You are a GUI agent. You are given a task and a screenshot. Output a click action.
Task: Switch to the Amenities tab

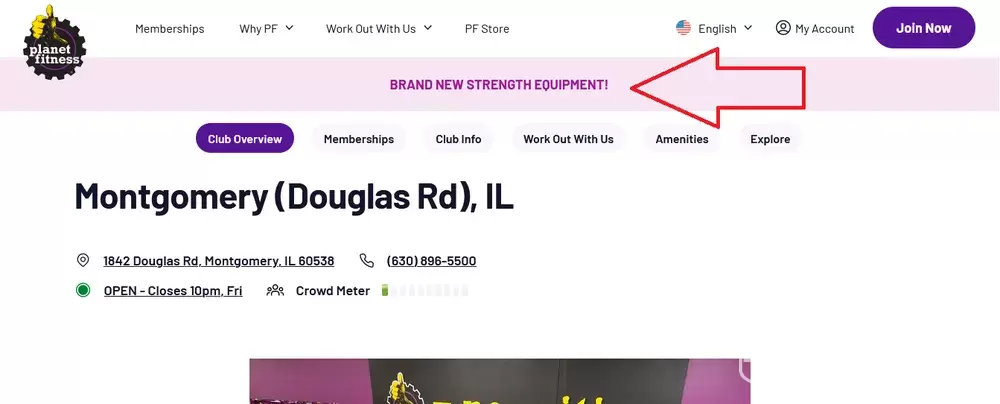click(x=682, y=138)
